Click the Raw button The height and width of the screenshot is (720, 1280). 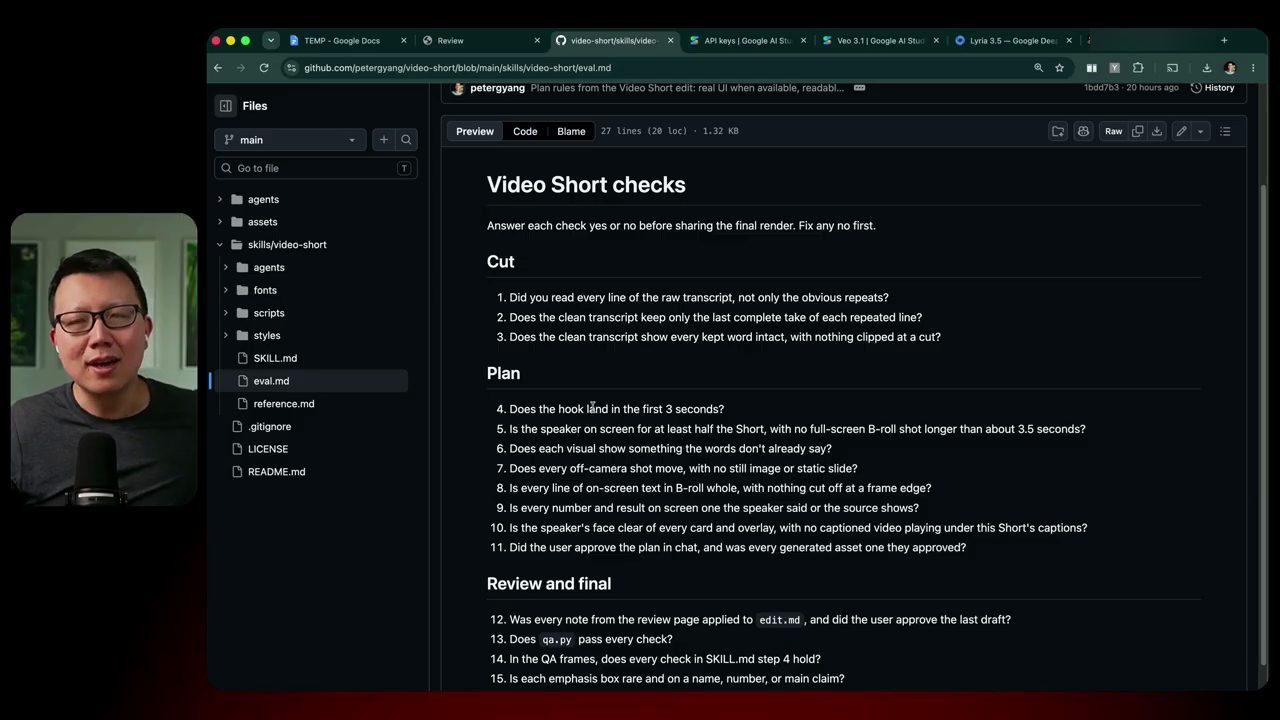(1113, 131)
